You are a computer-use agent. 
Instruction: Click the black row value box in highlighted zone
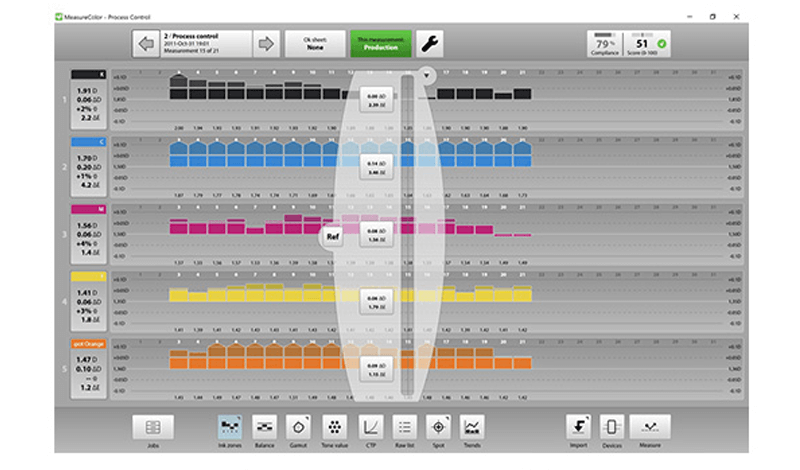[x=377, y=100]
